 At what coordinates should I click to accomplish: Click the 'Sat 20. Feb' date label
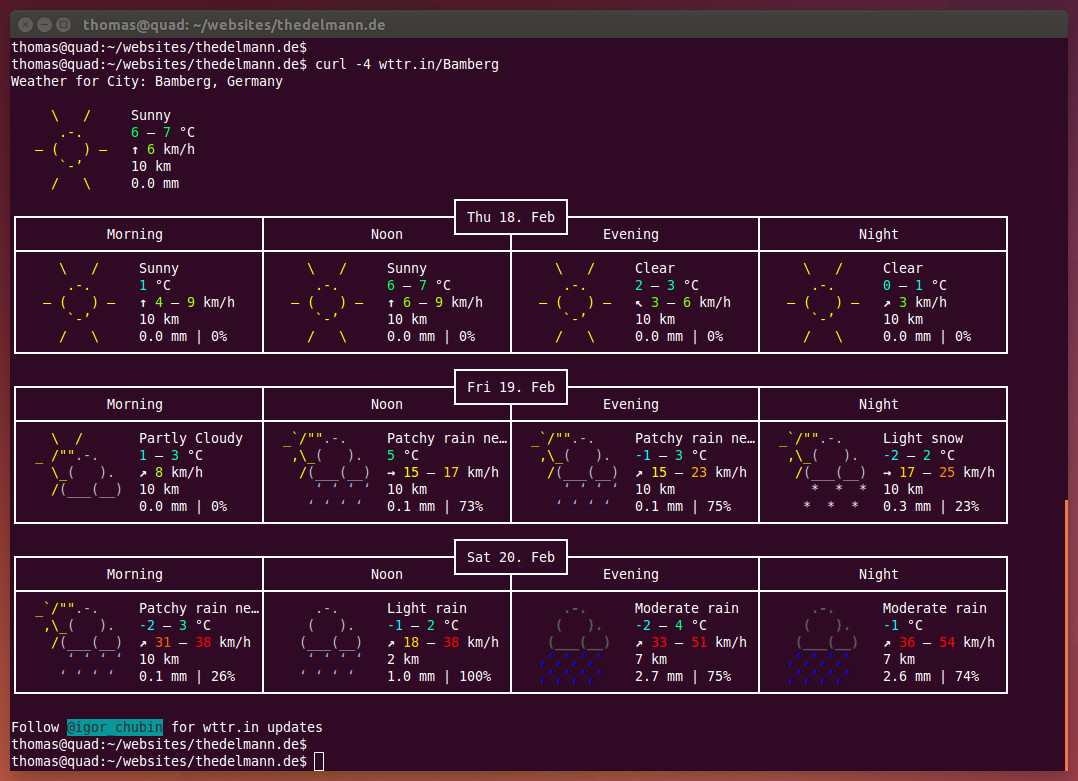(x=511, y=557)
